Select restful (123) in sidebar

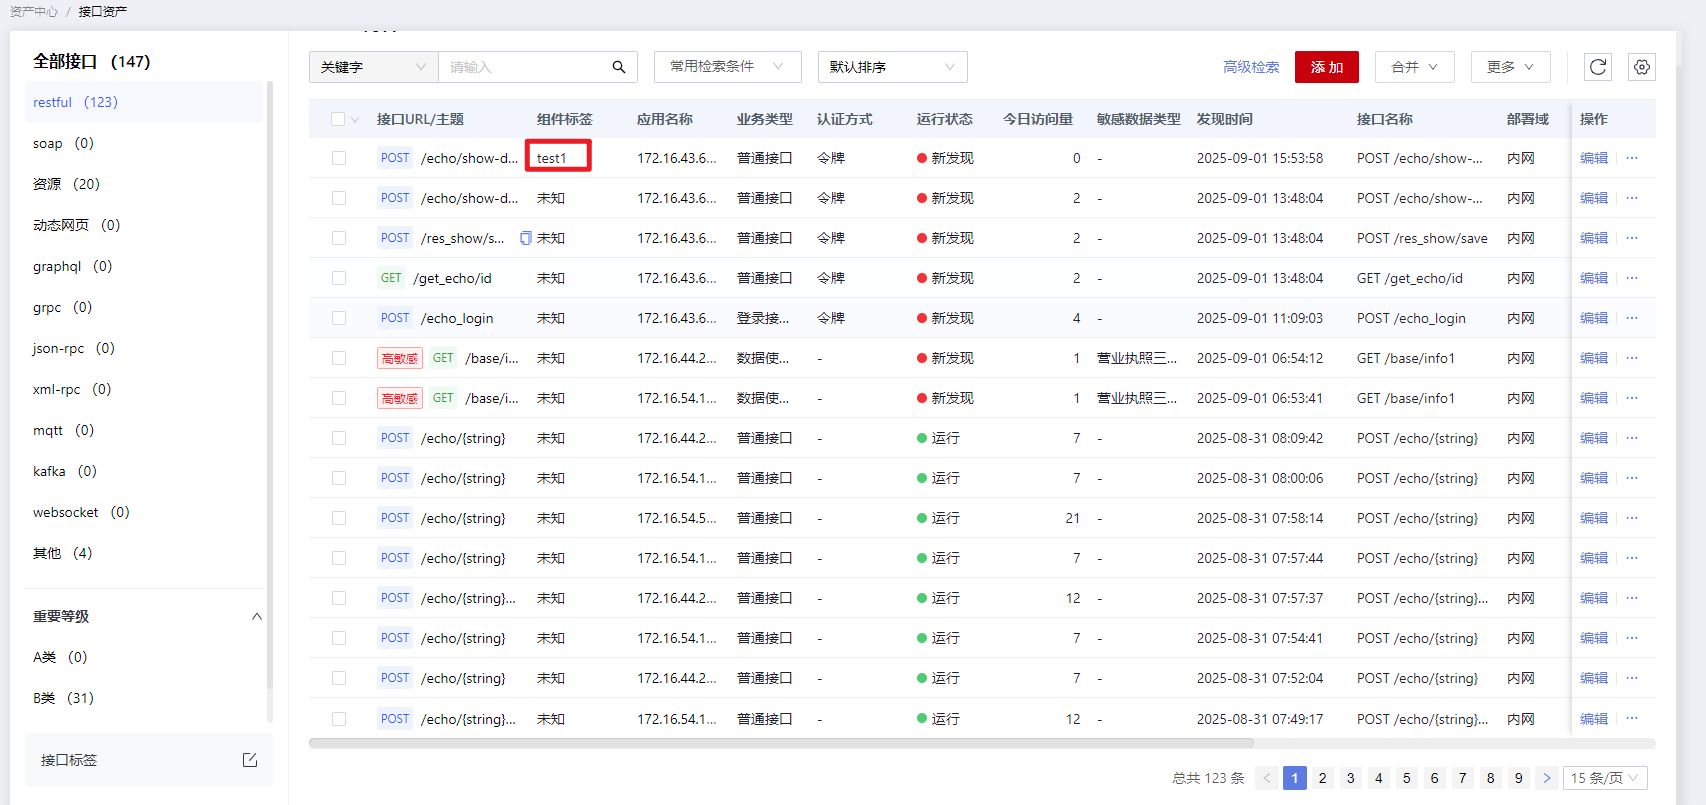point(76,102)
